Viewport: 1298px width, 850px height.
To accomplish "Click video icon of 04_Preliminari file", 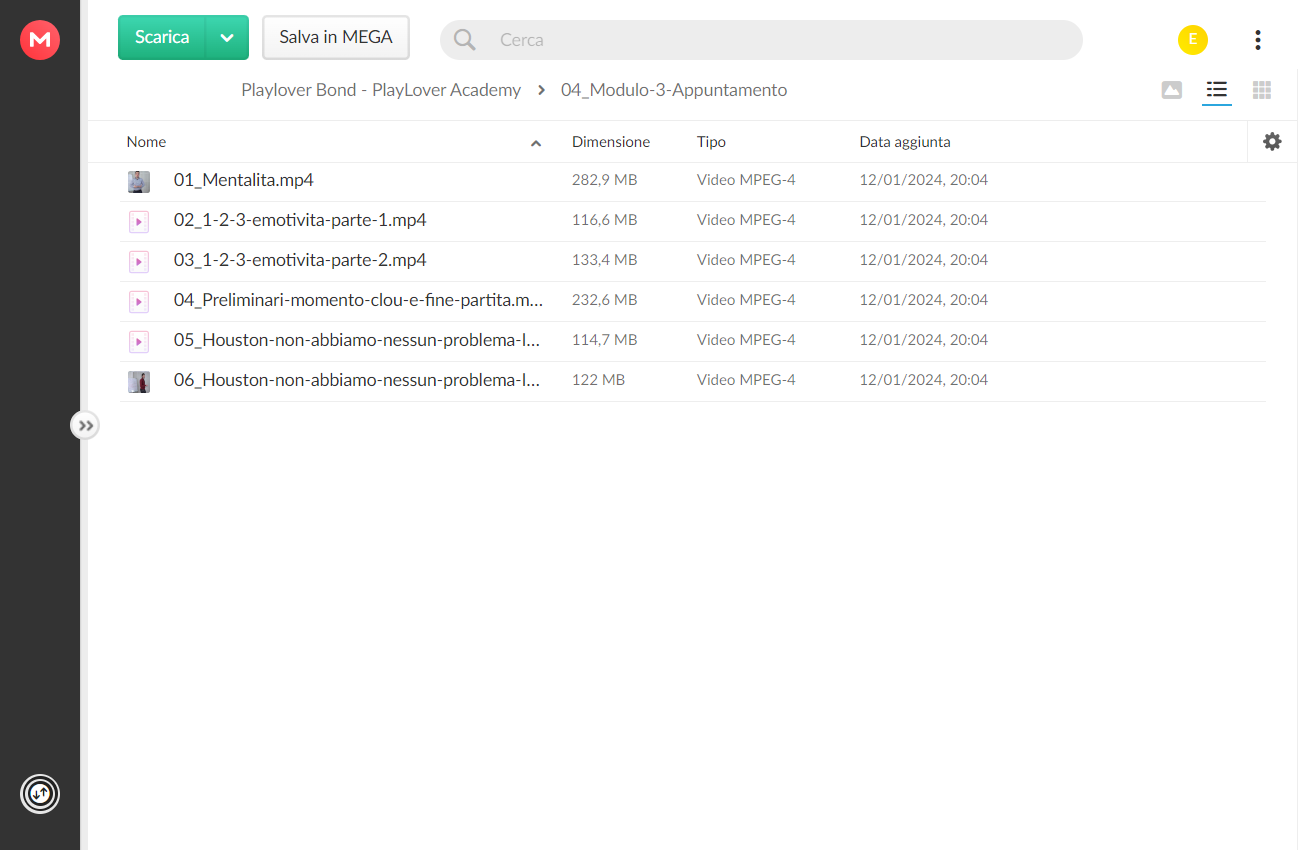I will point(139,302).
